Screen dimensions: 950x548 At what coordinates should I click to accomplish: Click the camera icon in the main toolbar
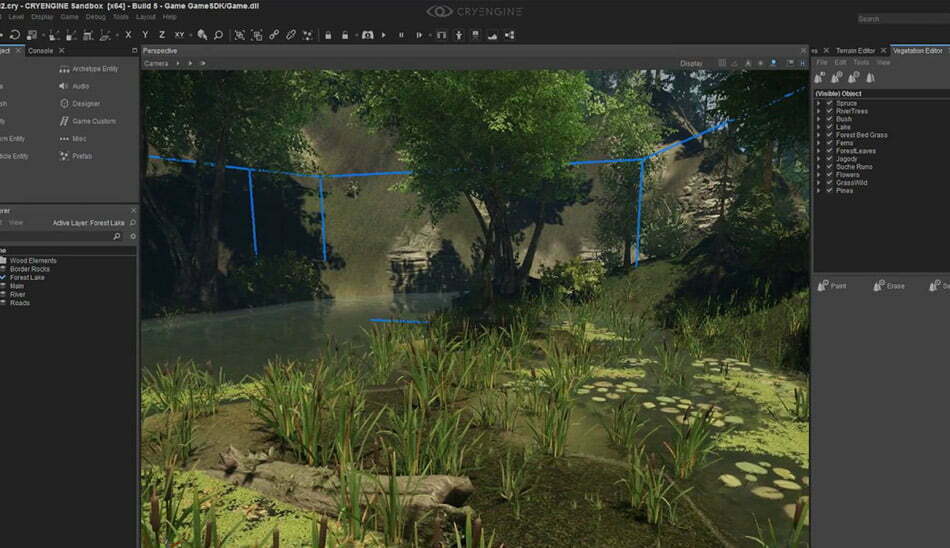pyautogui.click(x=367, y=35)
